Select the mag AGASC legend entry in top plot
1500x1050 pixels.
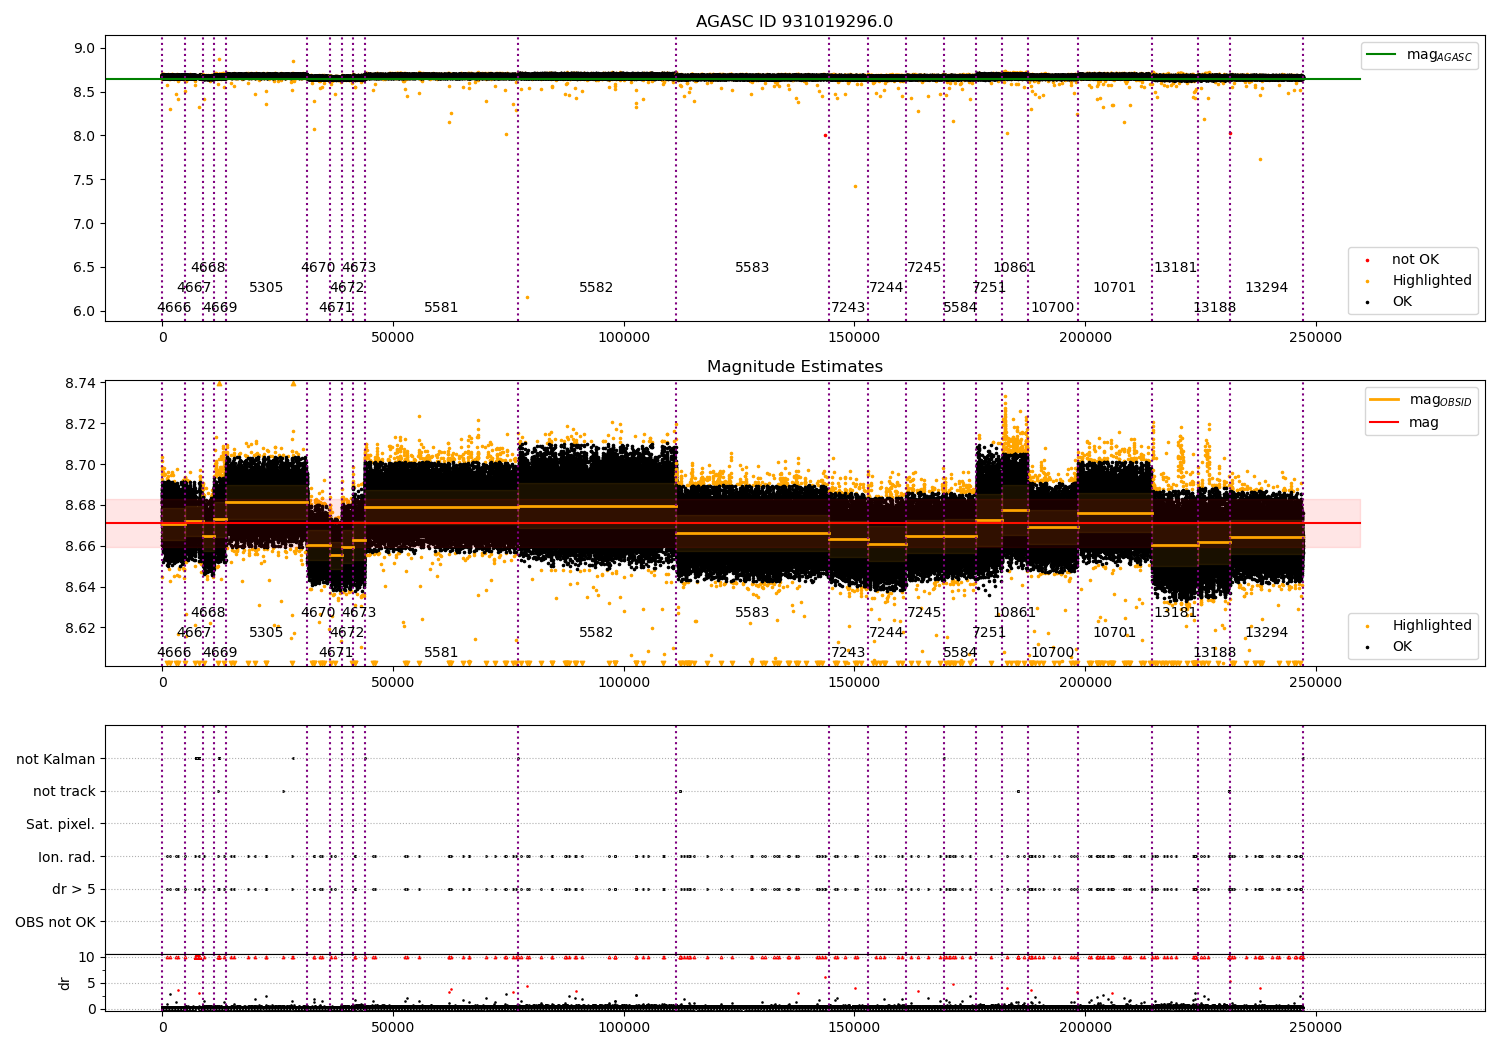point(1419,55)
